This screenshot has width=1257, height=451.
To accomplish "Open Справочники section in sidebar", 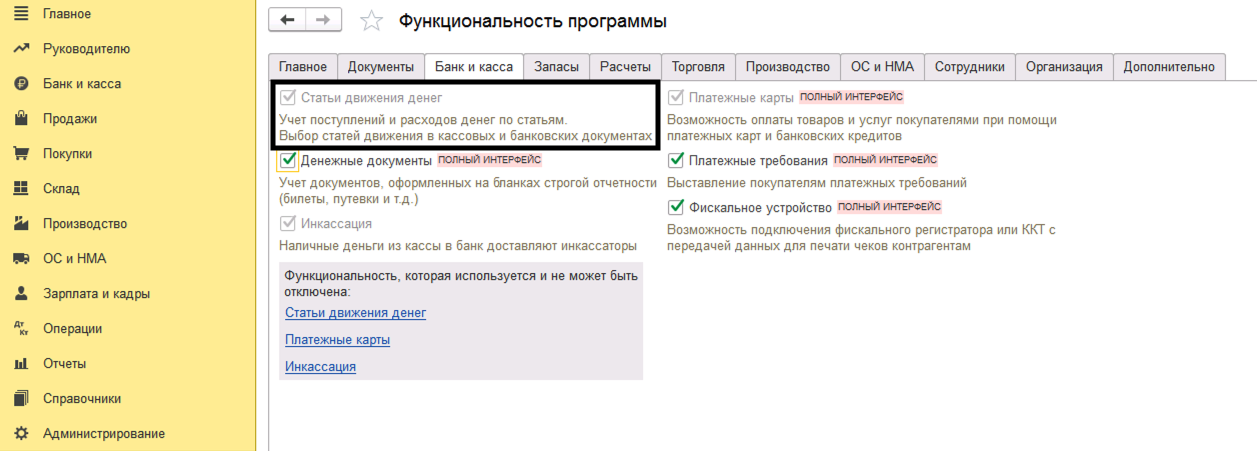I will 82,399.
